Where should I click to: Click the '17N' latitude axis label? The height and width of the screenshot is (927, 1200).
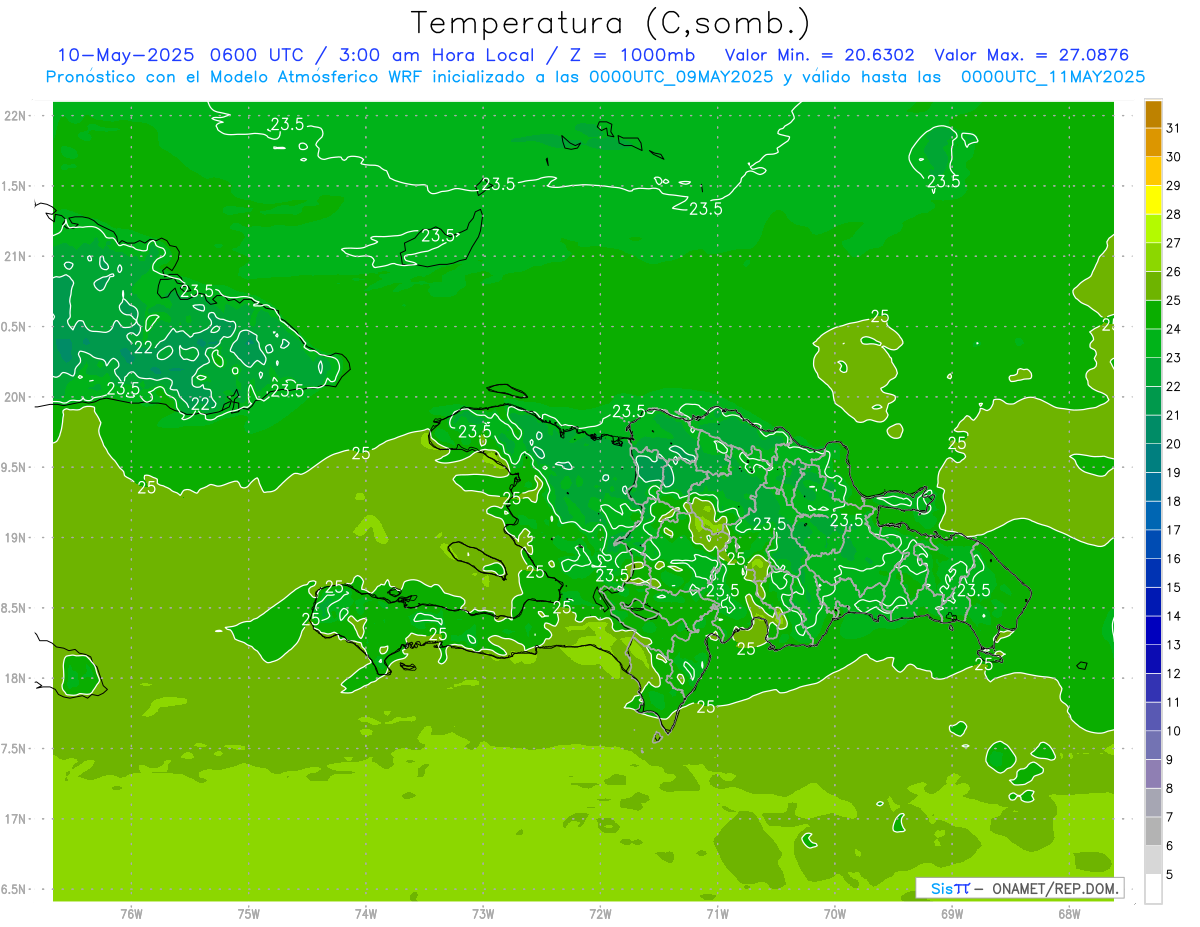coord(16,819)
